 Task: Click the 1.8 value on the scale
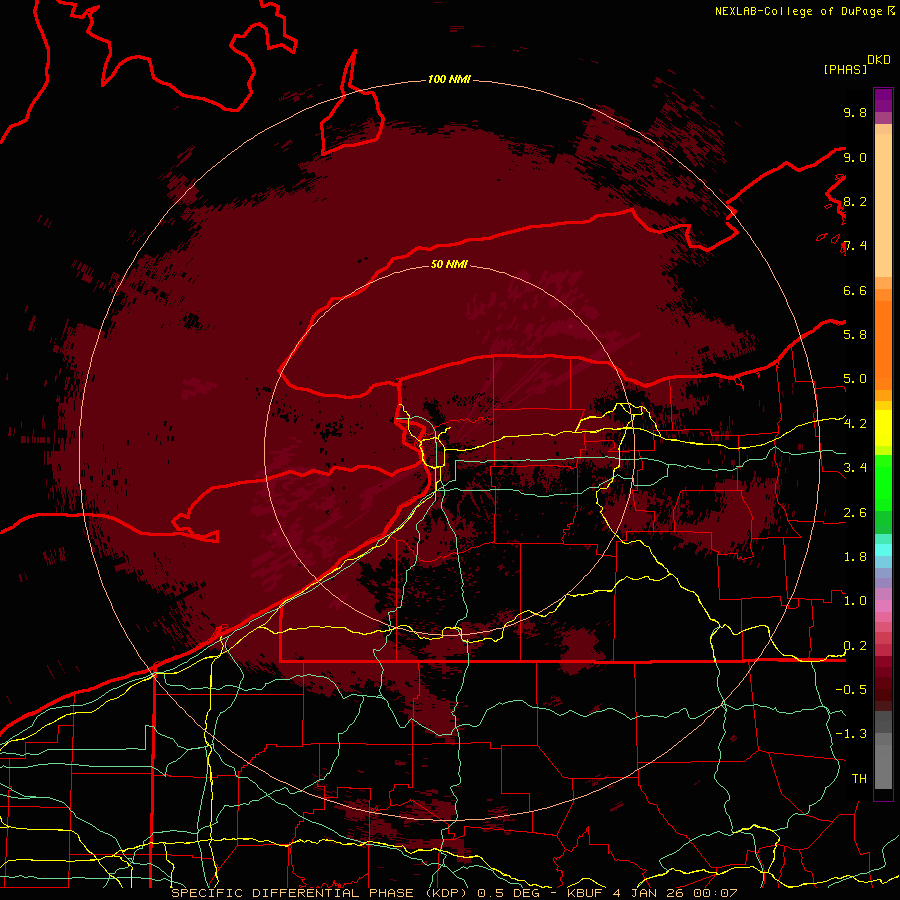point(855,557)
